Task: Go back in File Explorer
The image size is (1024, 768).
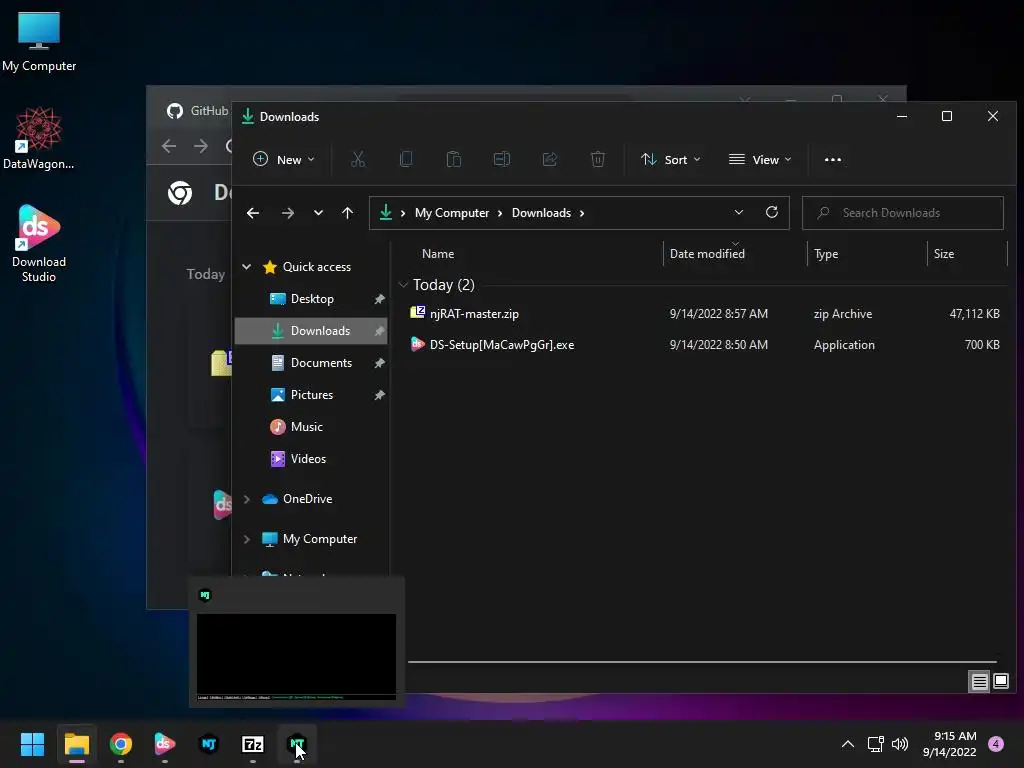Action: pos(253,213)
